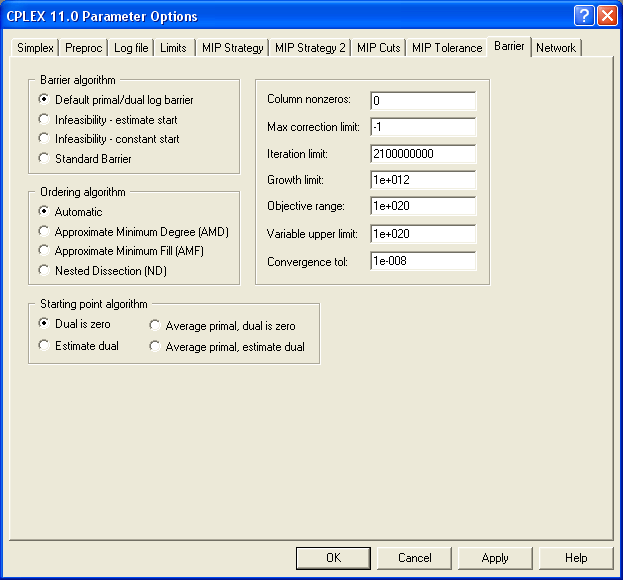This screenshot has width=623, height=580.
Task: Click the 'Objective range:' label
Action: [306, 206]
